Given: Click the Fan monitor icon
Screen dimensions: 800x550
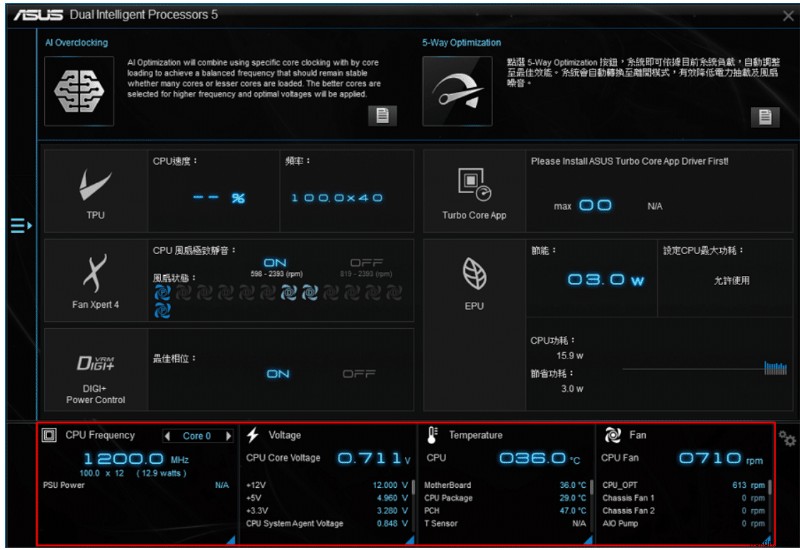Looking at the screenshot, I should pyautogui.click(x=612, y=435).
